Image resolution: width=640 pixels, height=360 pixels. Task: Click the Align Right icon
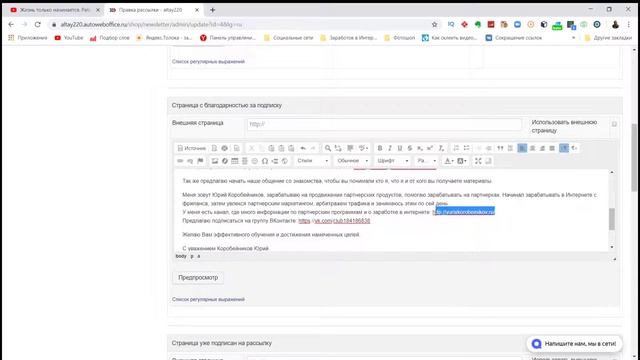tap(542, 148)
